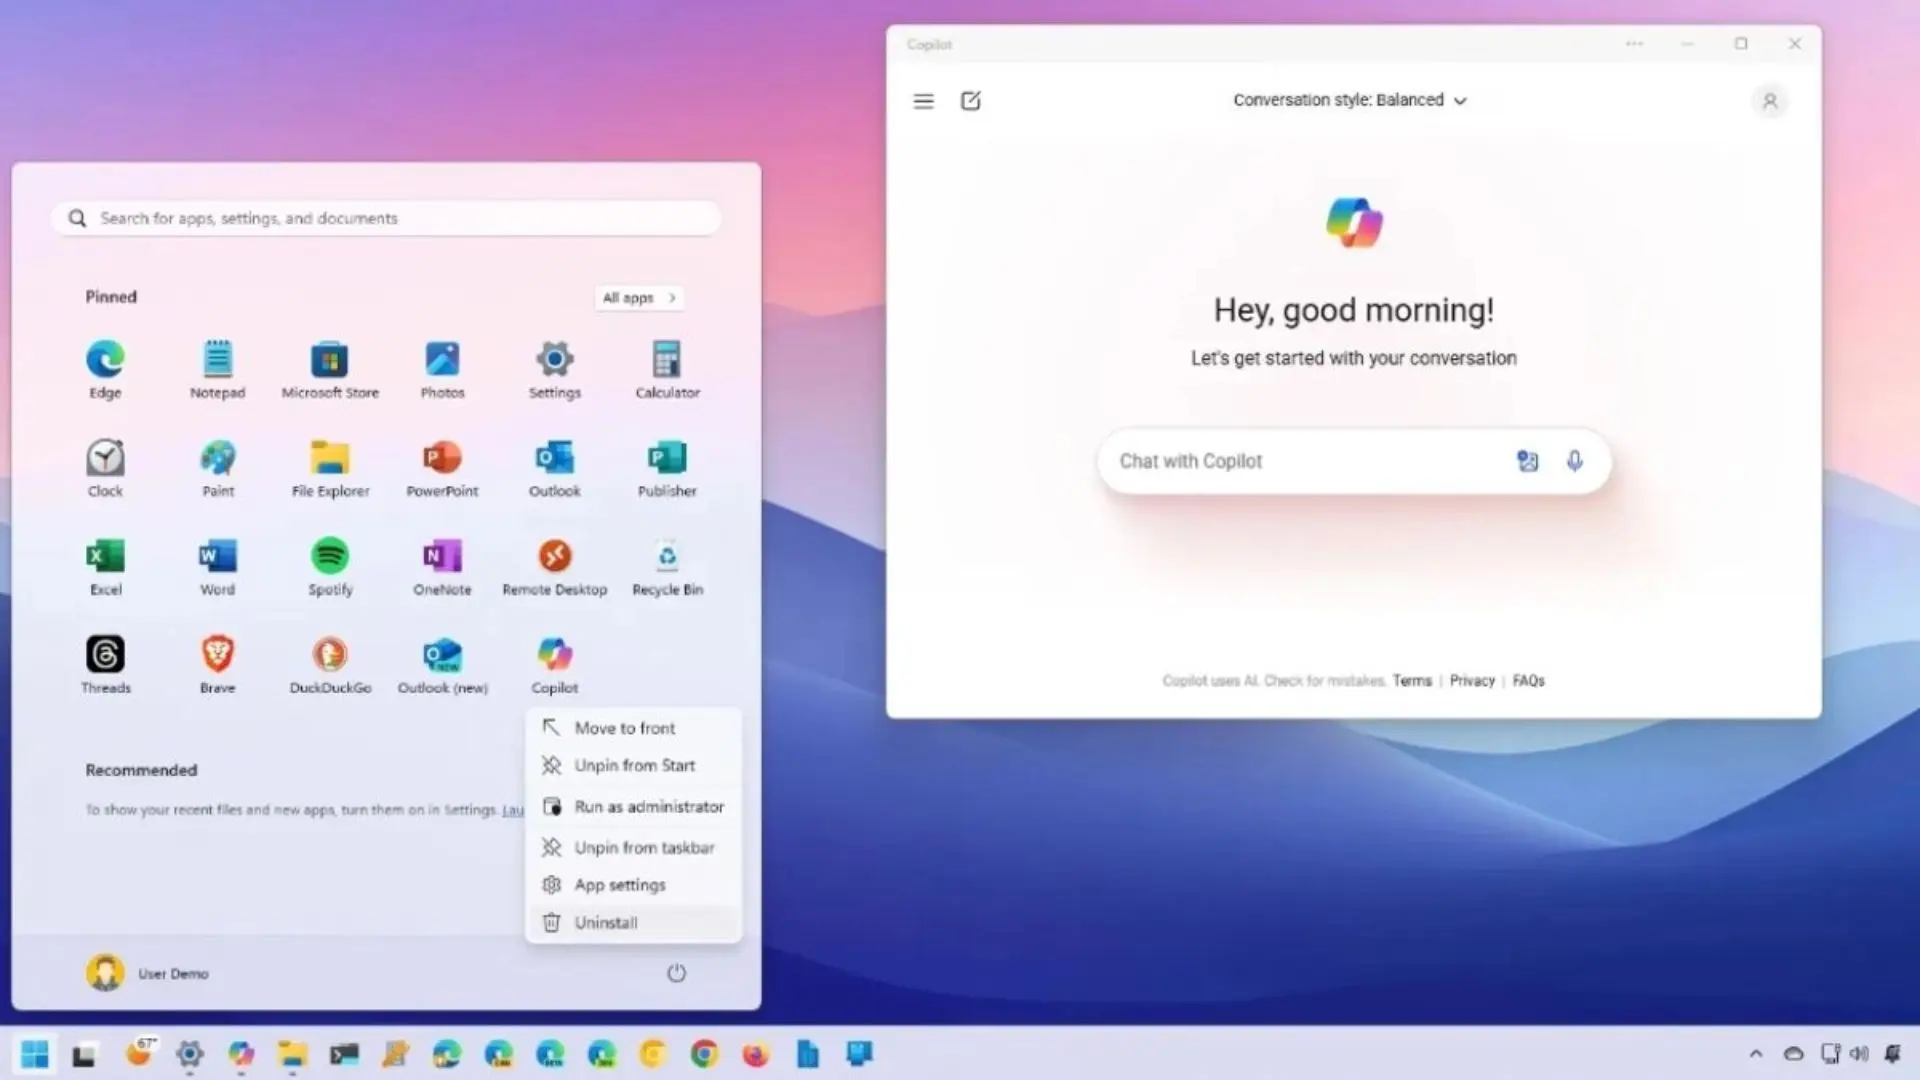Image resolution: width=1920 pixels, height=1080 pixels.
Task: Start a new Copilot chat
Action: click(x=971, y=100)
